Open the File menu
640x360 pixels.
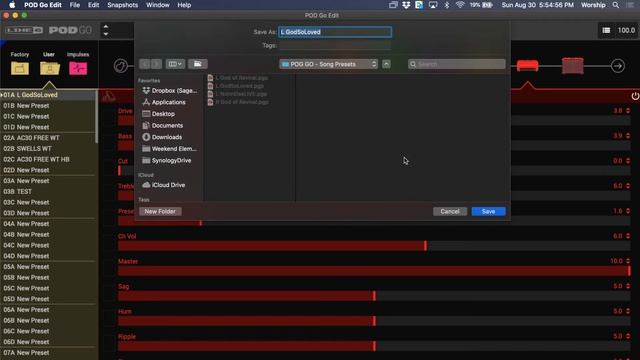coord(75,5)
